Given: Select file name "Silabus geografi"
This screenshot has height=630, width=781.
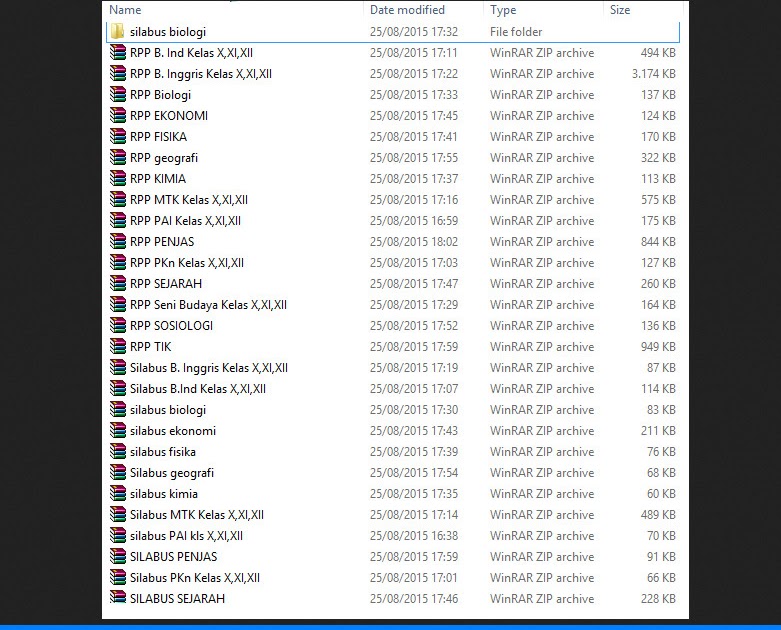Looking at the screenshot, I should pos(172,473).
